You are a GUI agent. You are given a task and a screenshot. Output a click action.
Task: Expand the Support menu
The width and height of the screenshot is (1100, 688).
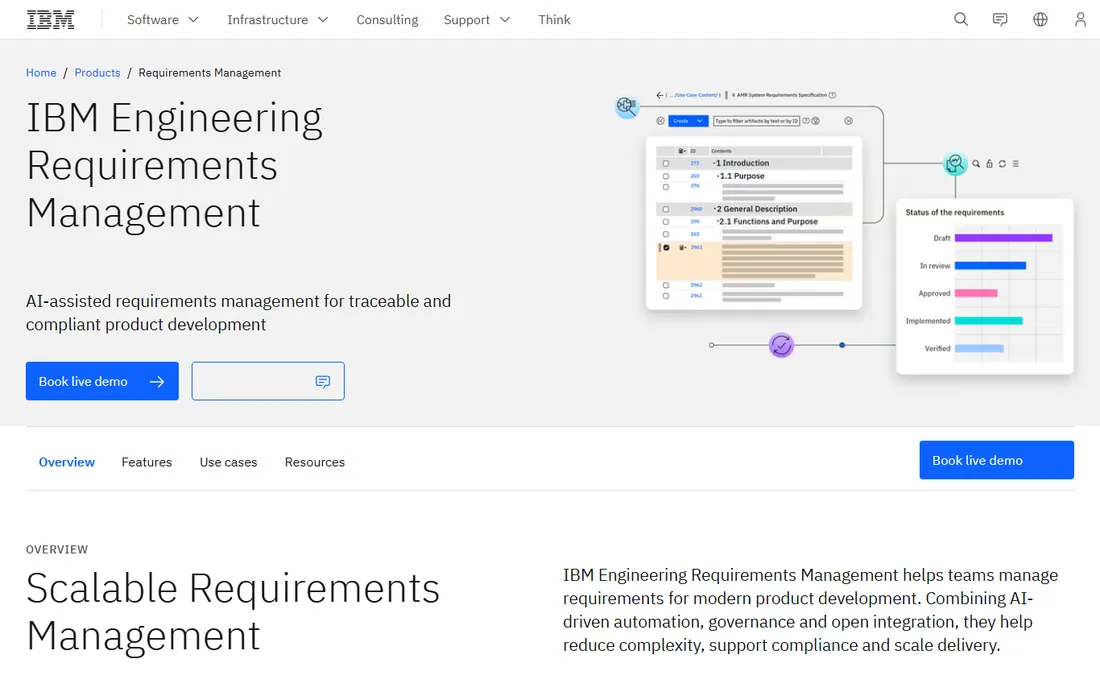click(x=476, y=20)
